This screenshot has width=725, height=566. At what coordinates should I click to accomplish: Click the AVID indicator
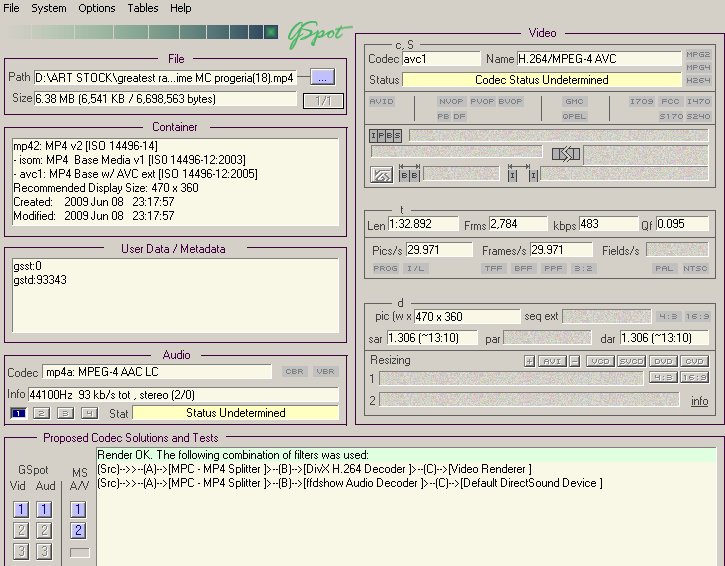381,101
